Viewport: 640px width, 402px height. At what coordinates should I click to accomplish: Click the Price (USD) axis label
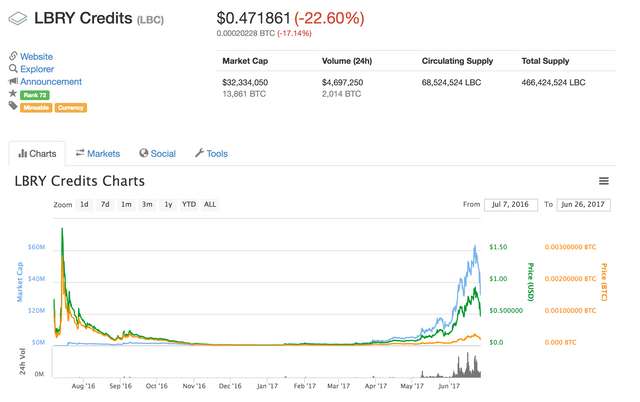[531, 282]
